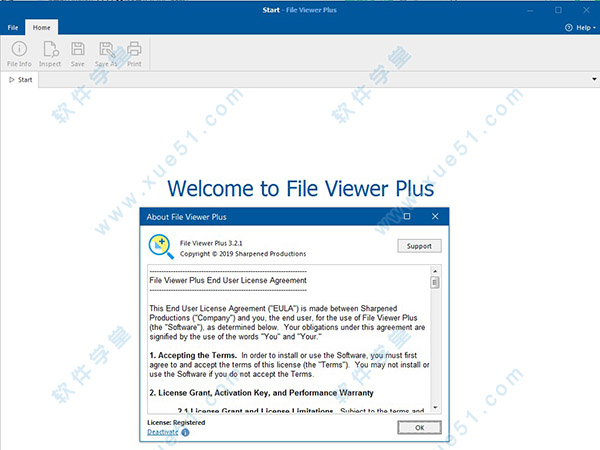Image resolution: width=600 pixels, height=450 pixels.
Task: Maximize the About File Viewer Plus dialog
Action: (x=407, y=215)
